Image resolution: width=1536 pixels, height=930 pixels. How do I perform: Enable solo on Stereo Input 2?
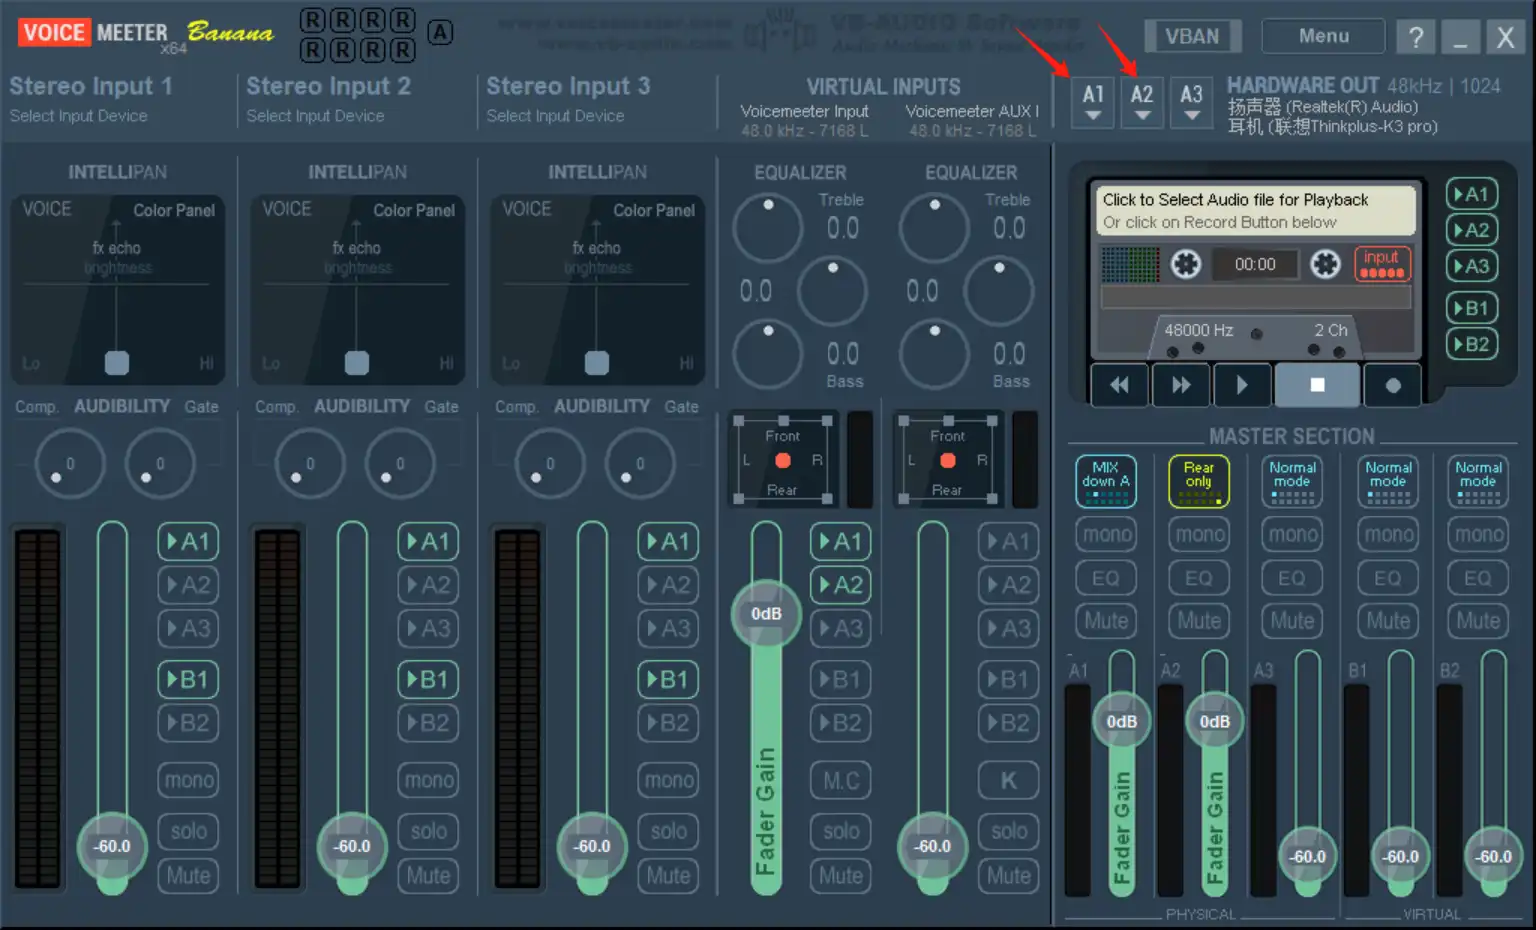428,831
